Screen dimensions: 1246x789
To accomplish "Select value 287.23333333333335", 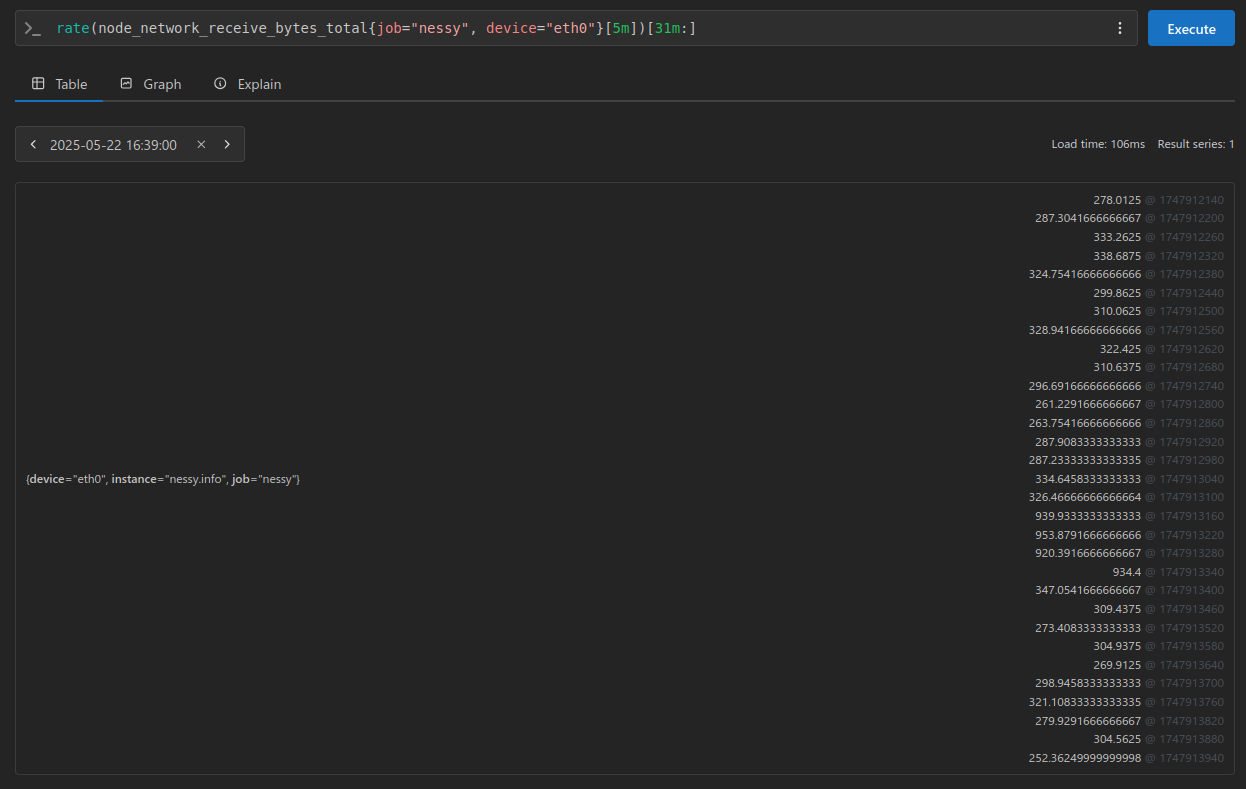I will pyautogui.click(x=1085, y=460).
